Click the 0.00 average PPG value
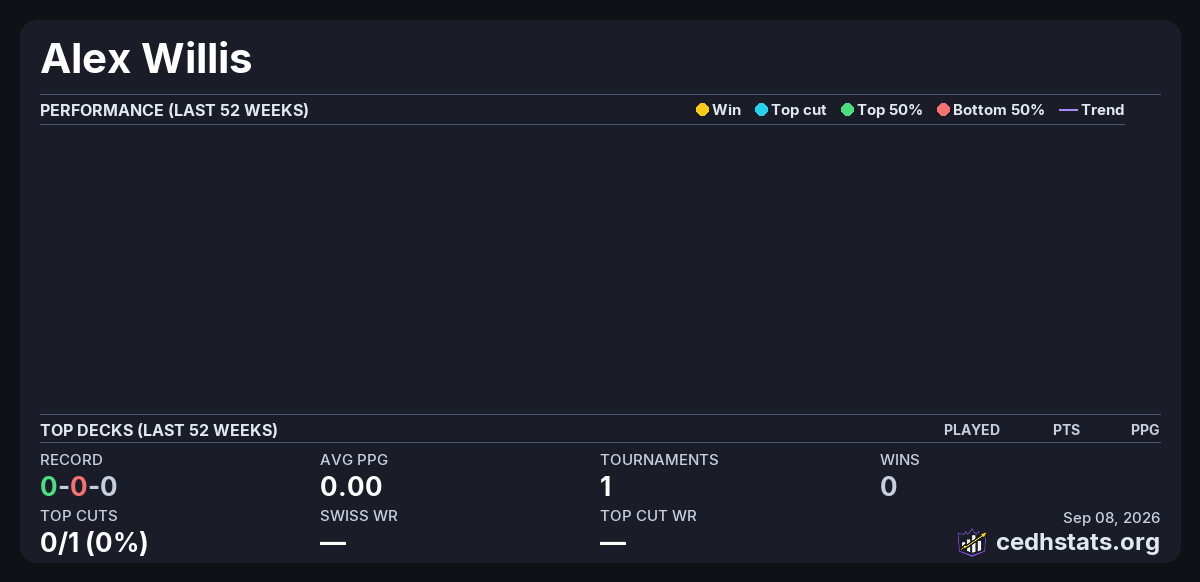The image size is (1200, 582). click(x=351, y=487)
